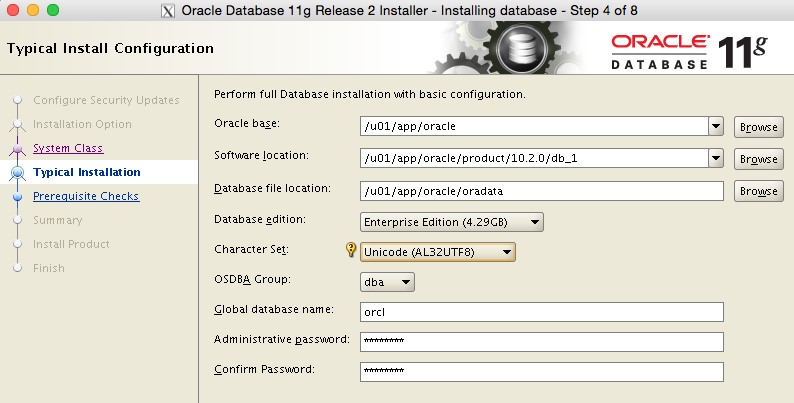
Task: Click the OSDBA Group label
Action: click(253, 279)
